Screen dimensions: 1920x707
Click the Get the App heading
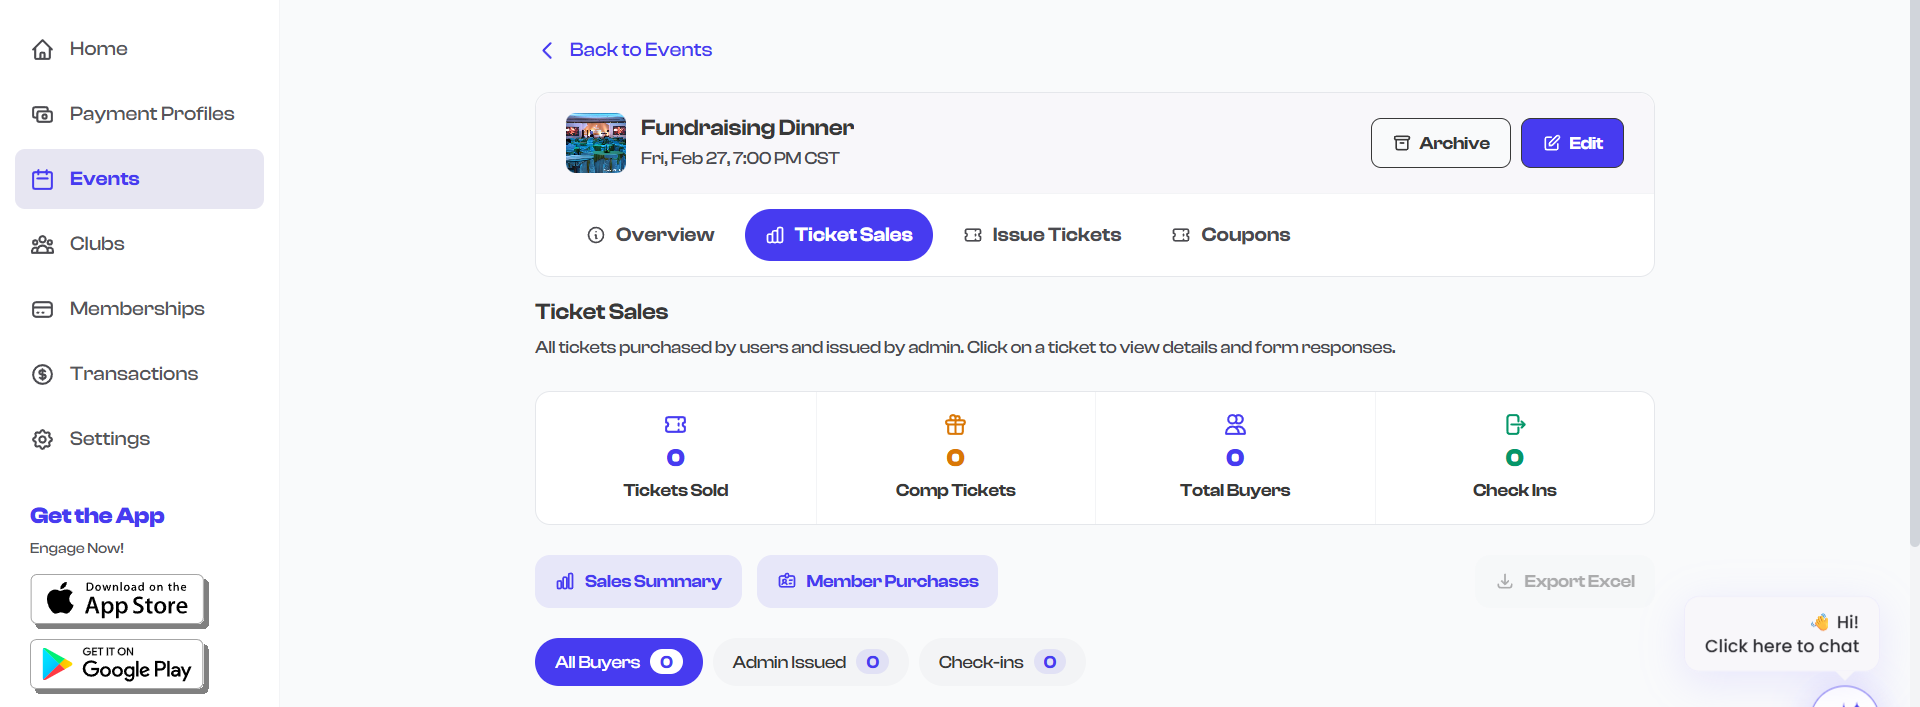(97, 516)
